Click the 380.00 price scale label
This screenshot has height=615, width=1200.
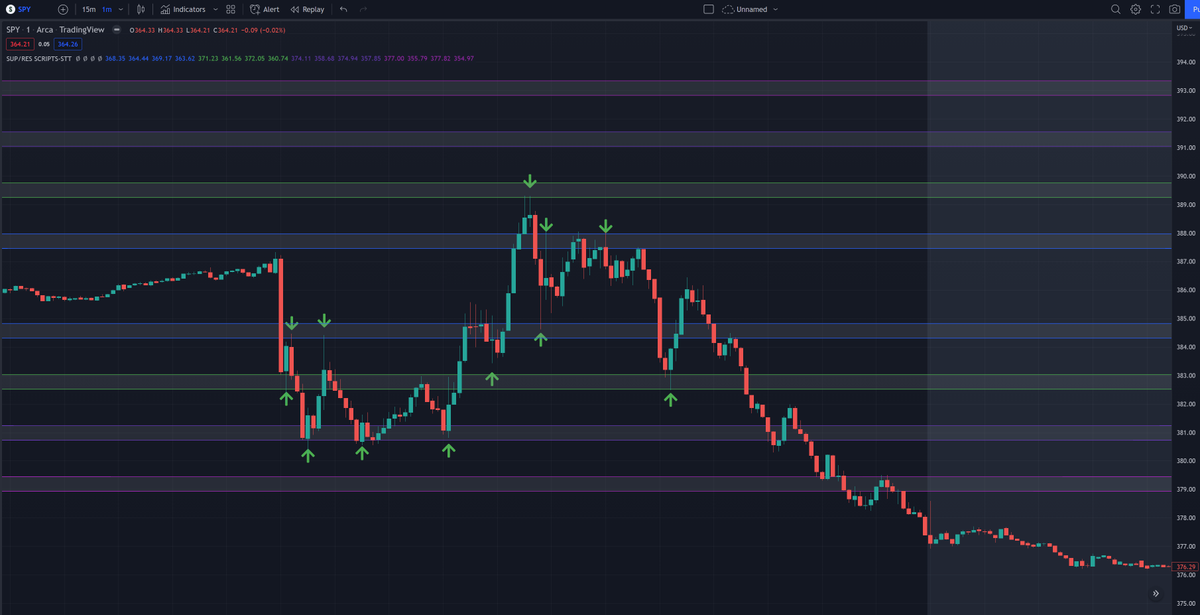point(1186,461)
